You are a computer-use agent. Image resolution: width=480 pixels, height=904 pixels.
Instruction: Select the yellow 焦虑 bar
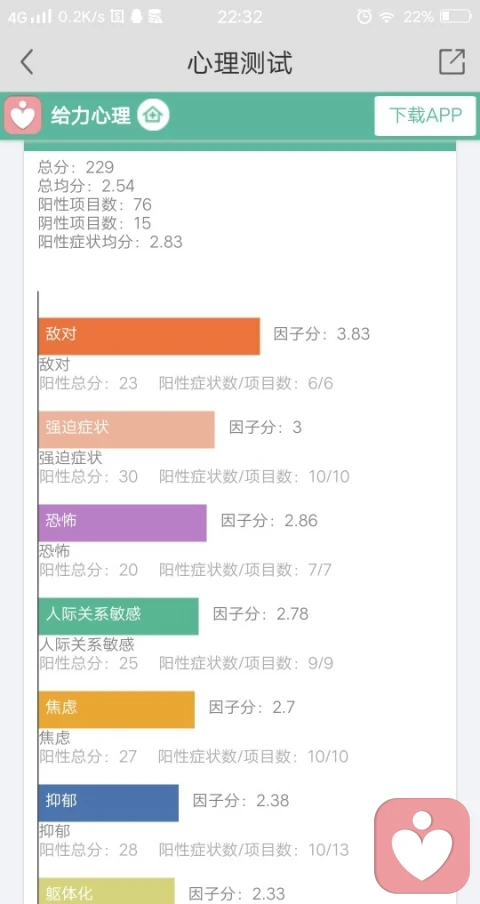point(116,710)
